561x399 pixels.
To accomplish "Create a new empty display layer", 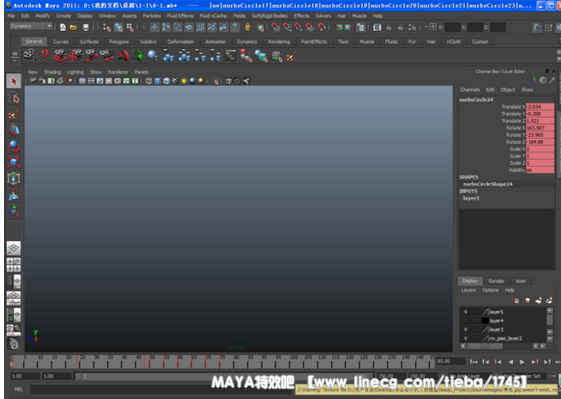I will [538, 301].
